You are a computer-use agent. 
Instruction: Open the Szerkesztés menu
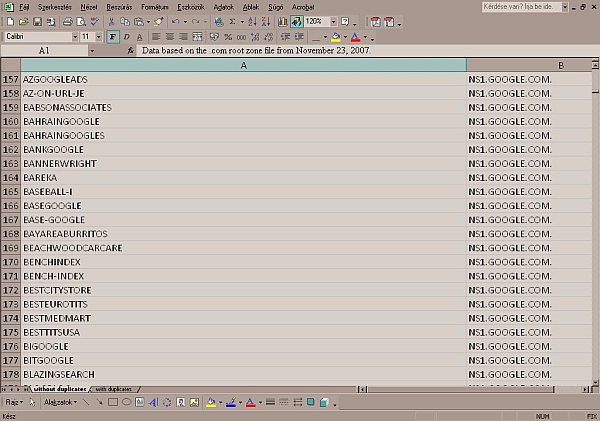(x=55, y=7)
